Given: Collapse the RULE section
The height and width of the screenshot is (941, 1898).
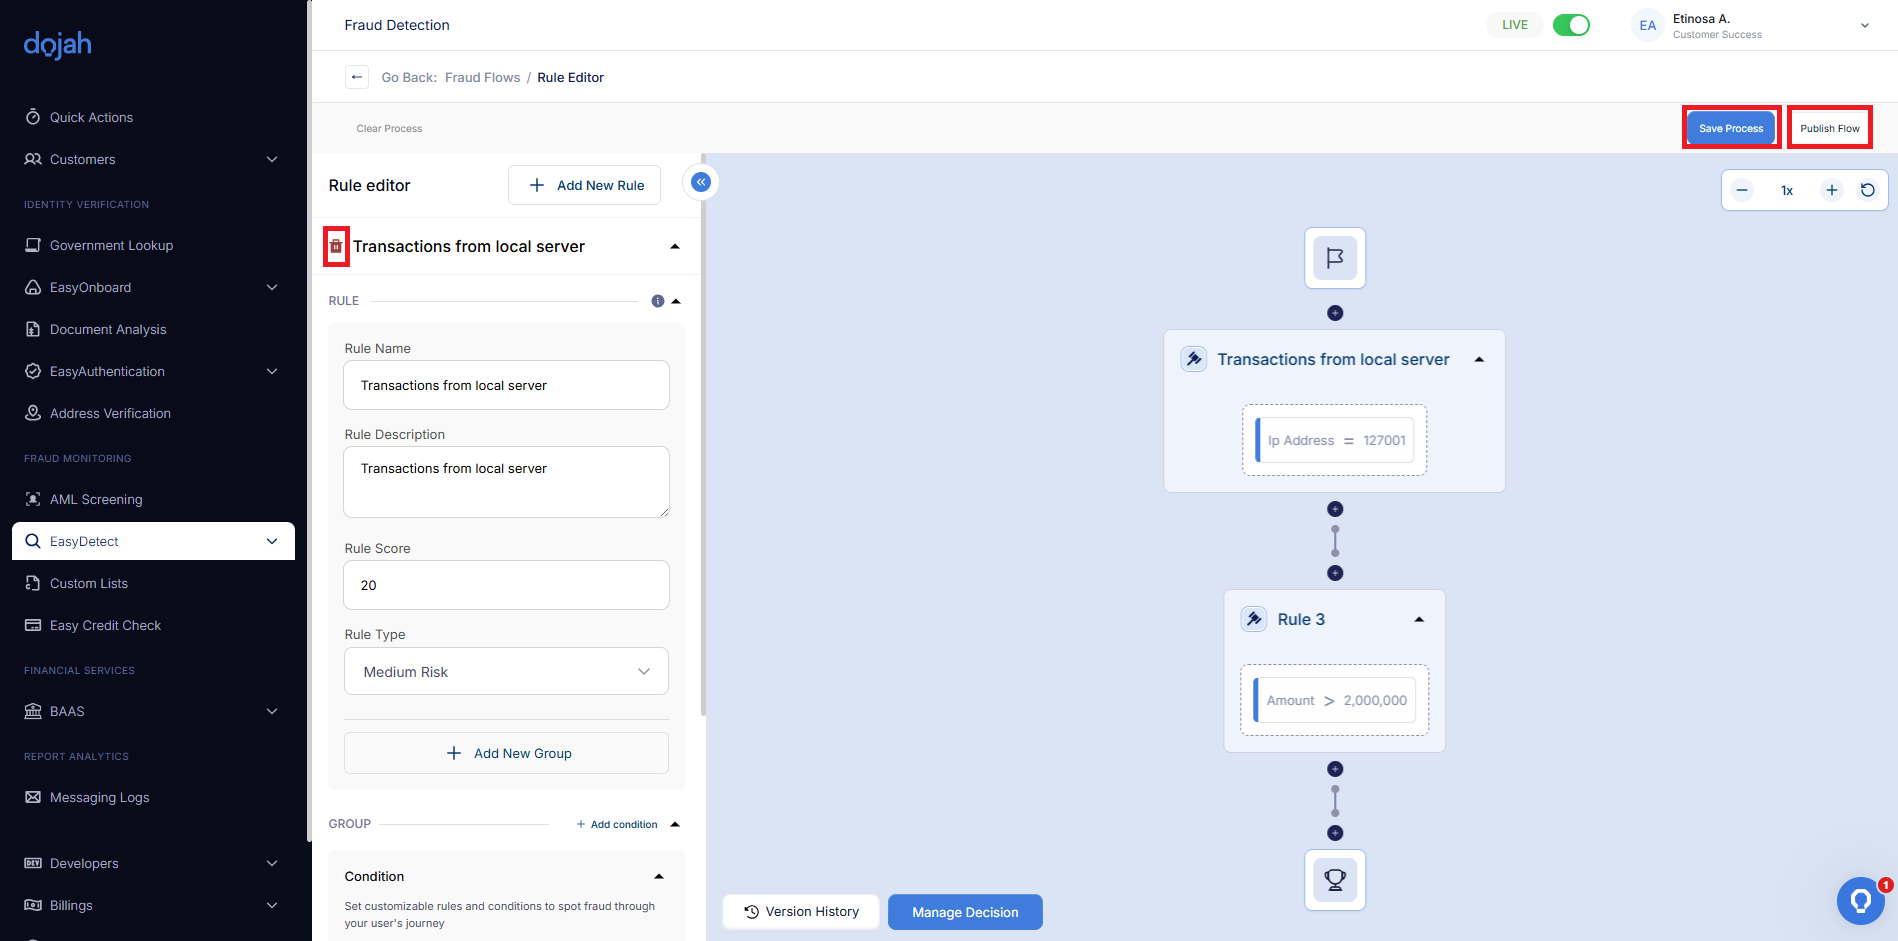Looking at the screenshot, I should (676, 301).
